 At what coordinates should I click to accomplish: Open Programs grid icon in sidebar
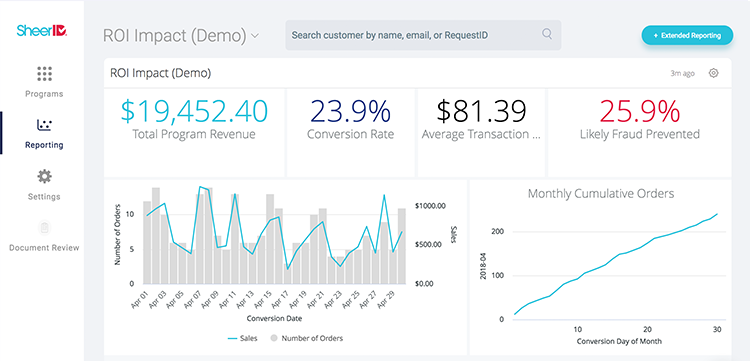coord(44,74)
